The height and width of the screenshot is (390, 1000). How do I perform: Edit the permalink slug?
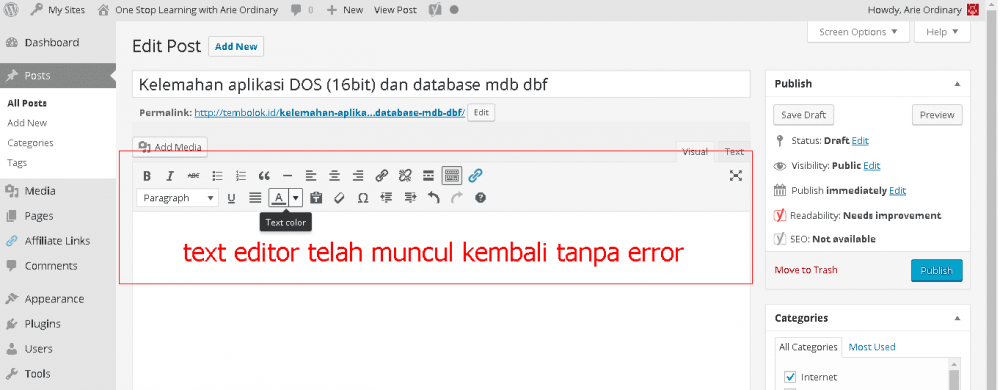481,113
